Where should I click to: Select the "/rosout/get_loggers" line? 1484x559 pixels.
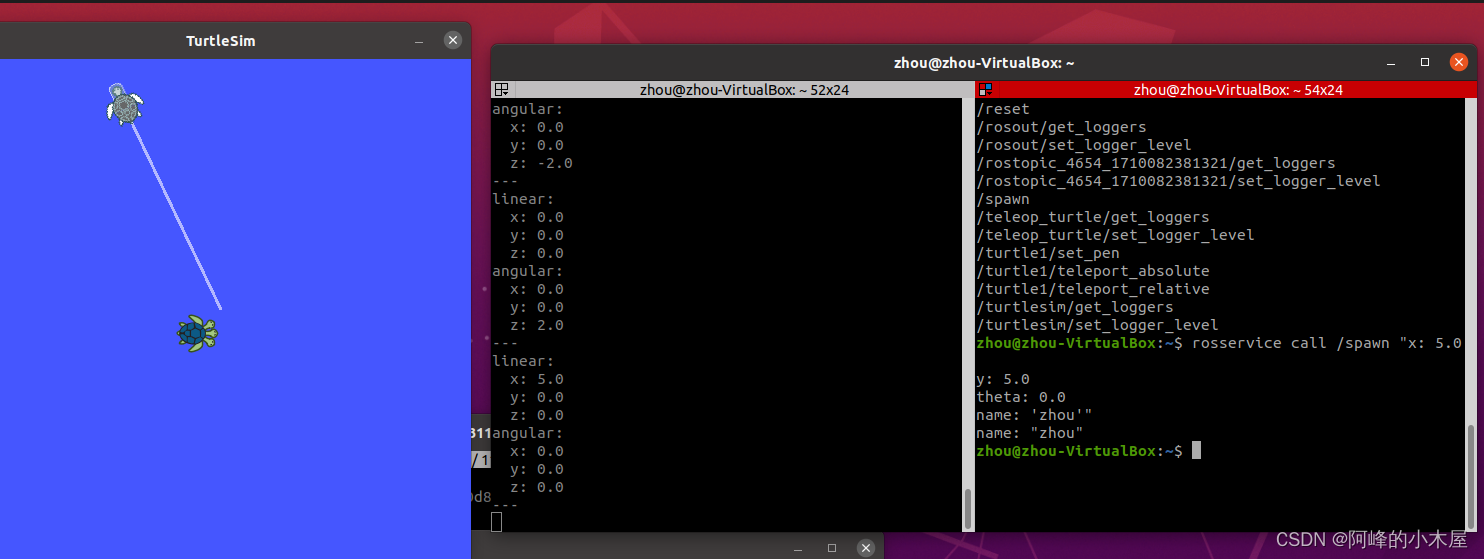1061,127
